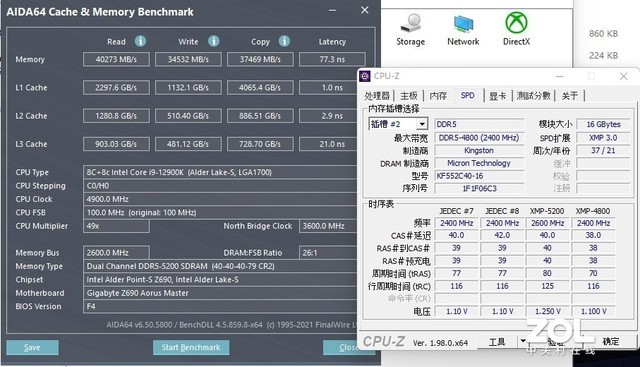Open the 关于 tab in CPU-Z
Viewport: 640px width, 367px height.
coord(569,96)
